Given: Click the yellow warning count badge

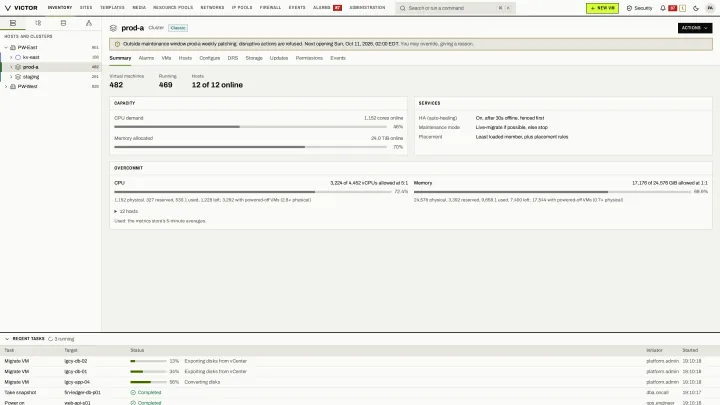Looking at the screenshot, I should [682, 8].
